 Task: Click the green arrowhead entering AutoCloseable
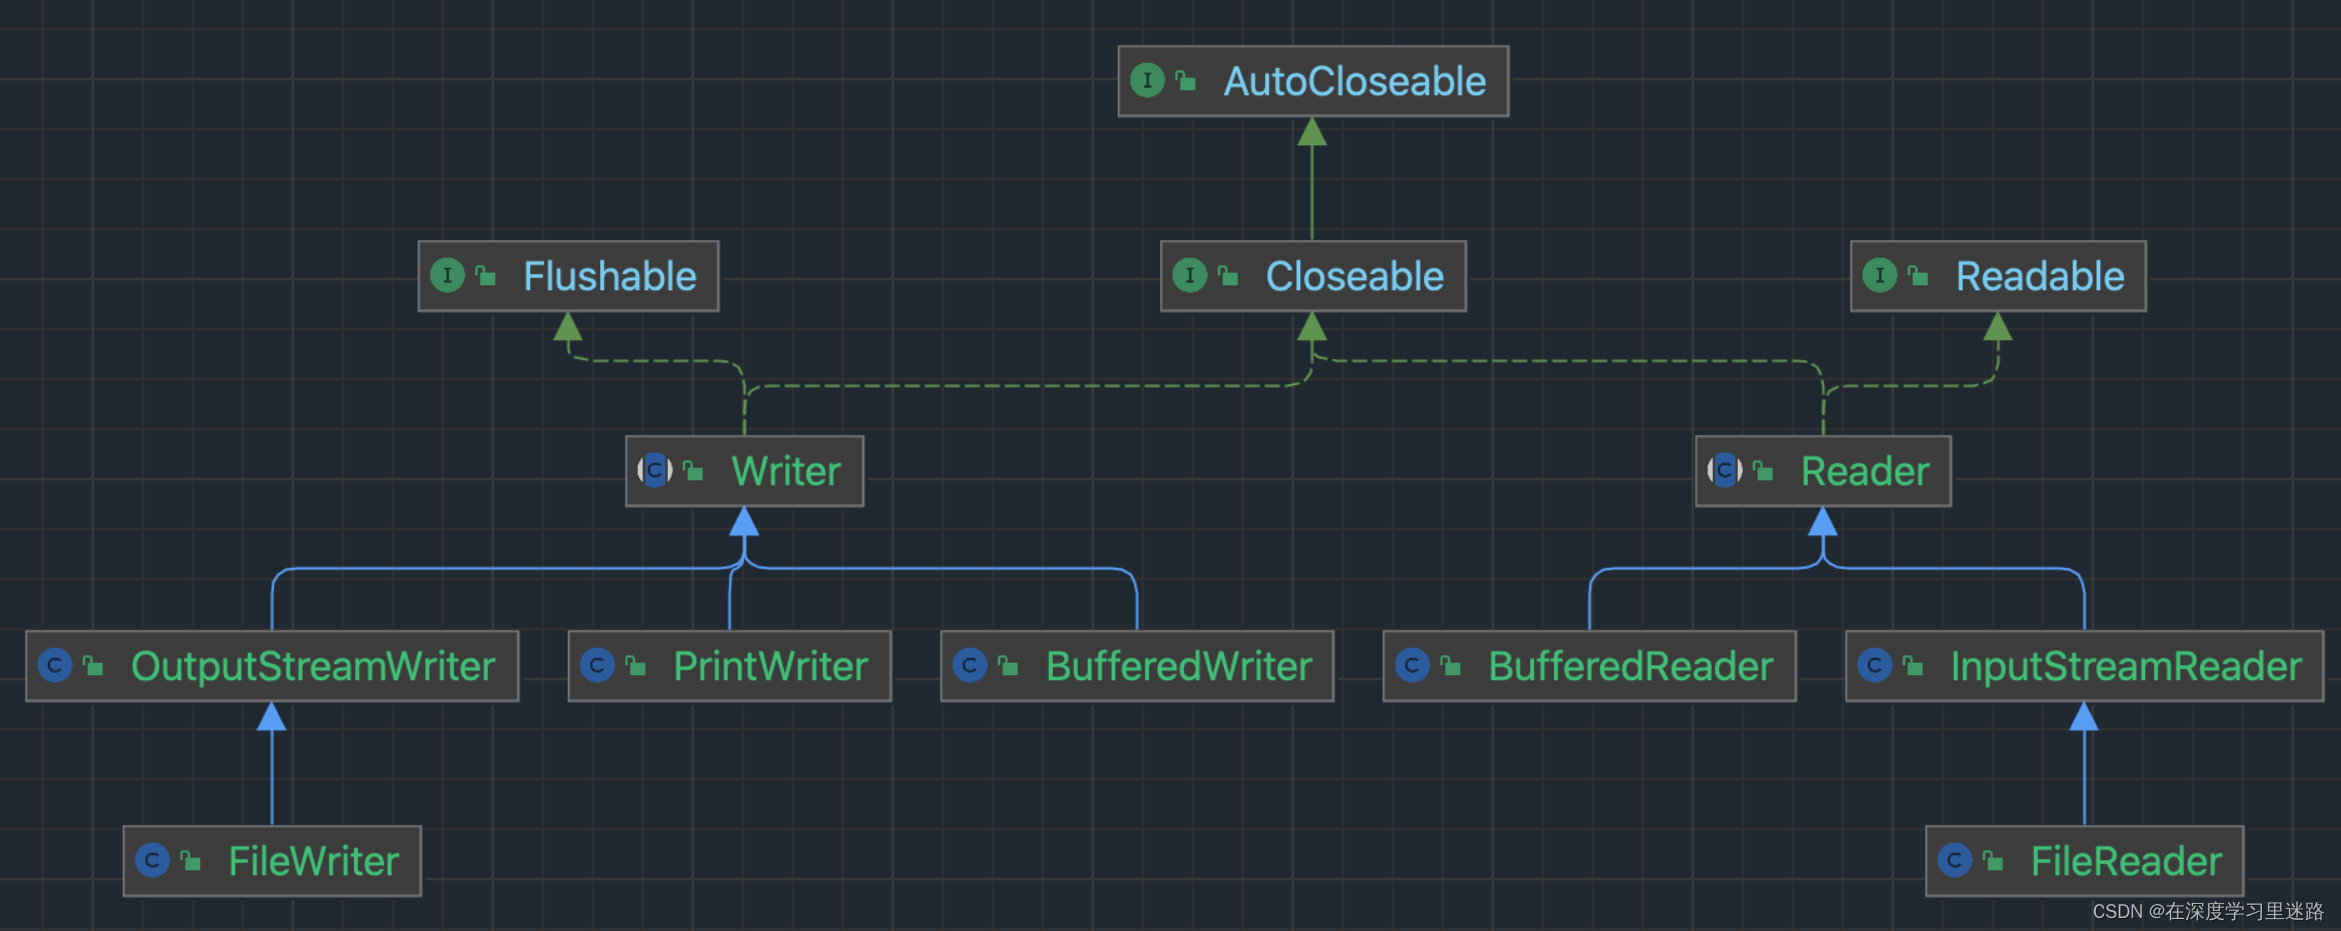click(1312, 132)
